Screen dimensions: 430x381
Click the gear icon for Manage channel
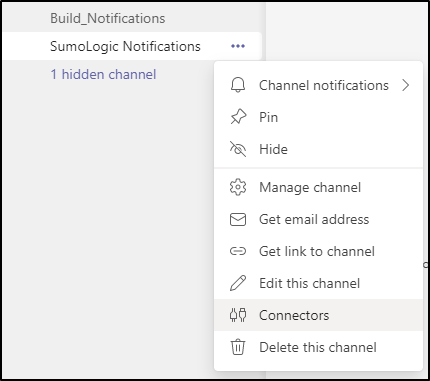click(238, 187)
